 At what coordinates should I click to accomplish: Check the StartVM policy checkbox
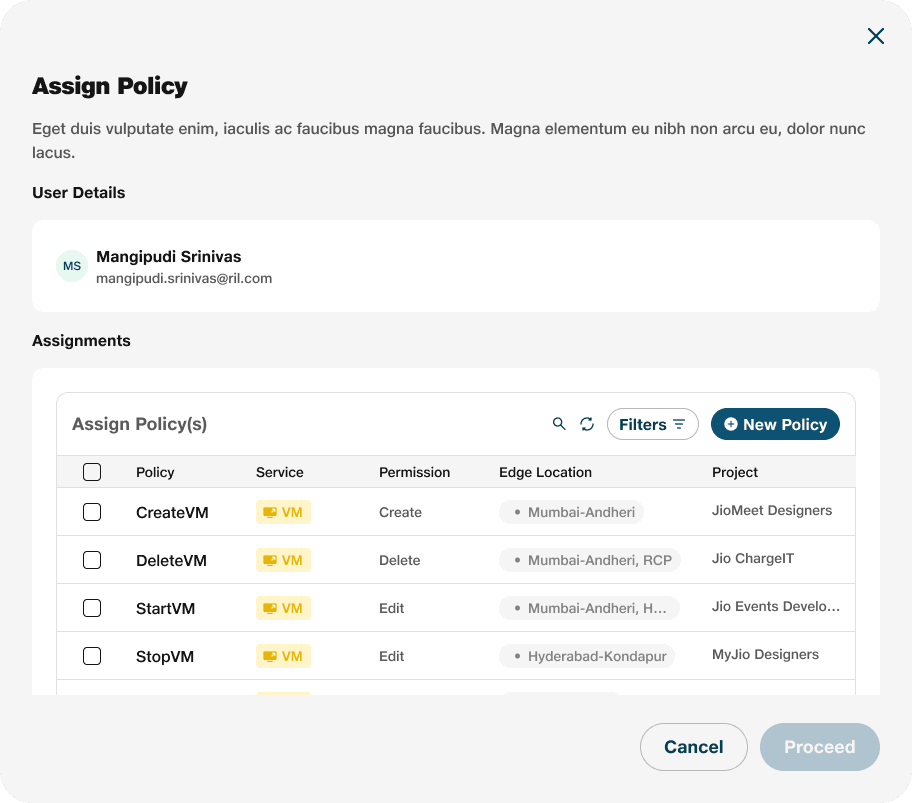point(92,608)
